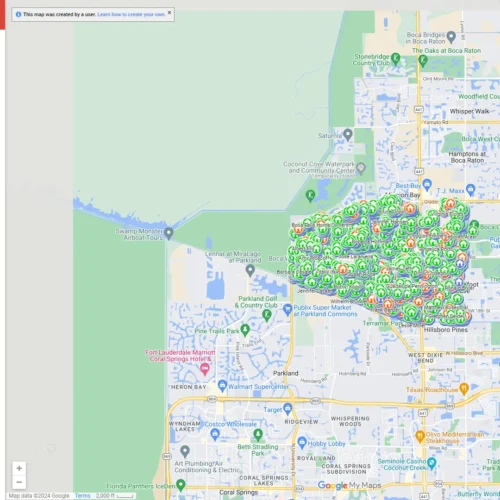The width and height of the screenshot is (500, 500).
Task: Click the Google My Maps logo
Action: click(349, 485)
